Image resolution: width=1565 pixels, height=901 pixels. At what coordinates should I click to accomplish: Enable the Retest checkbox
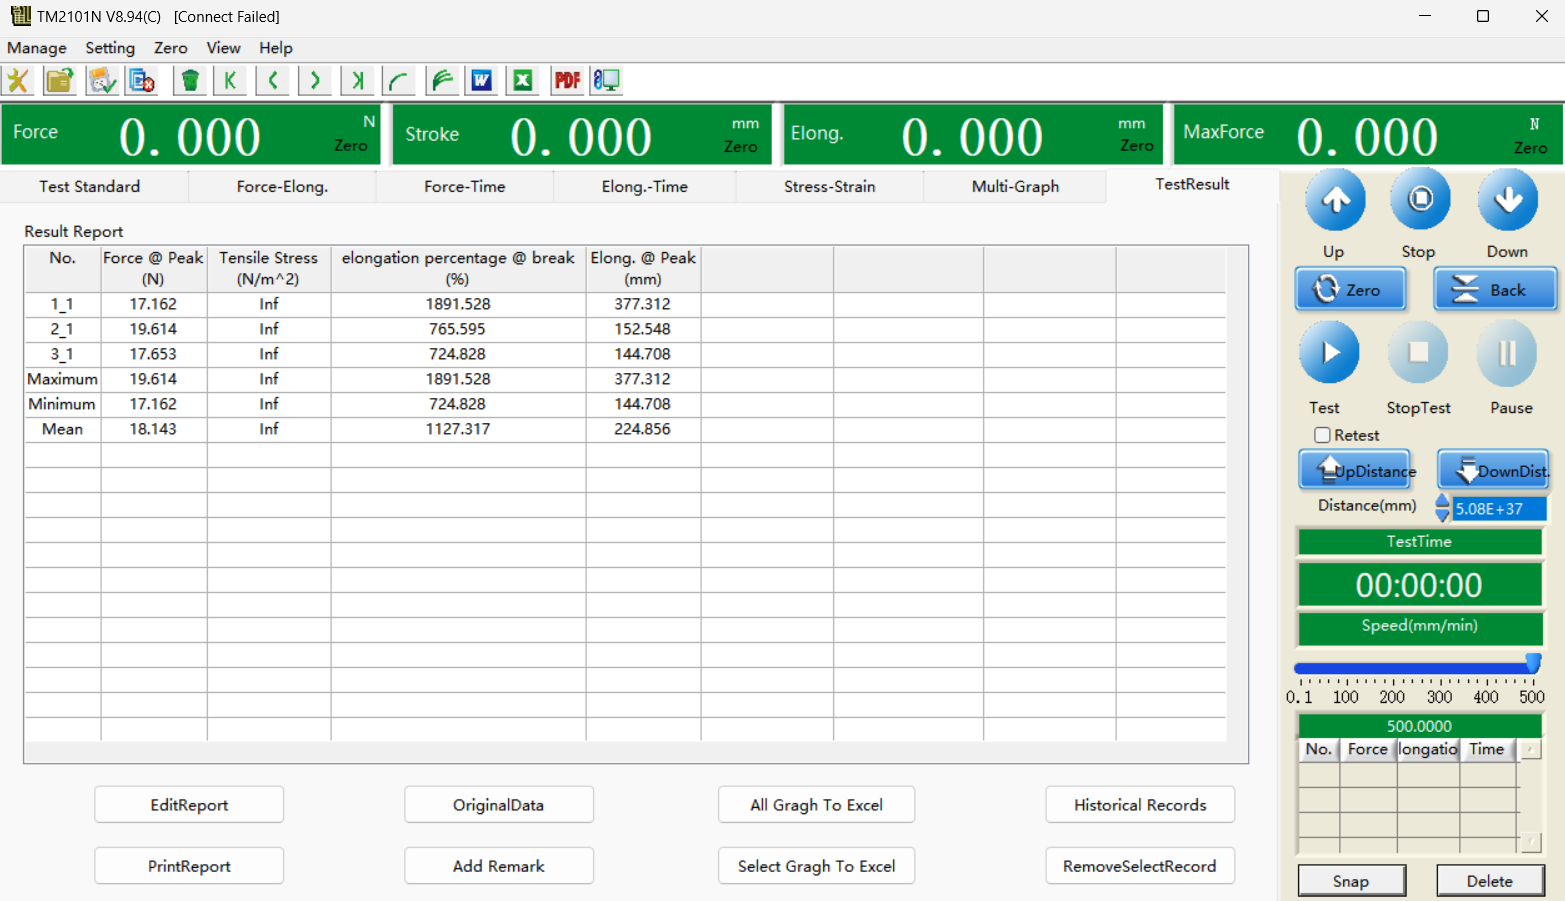[1322, 435]
